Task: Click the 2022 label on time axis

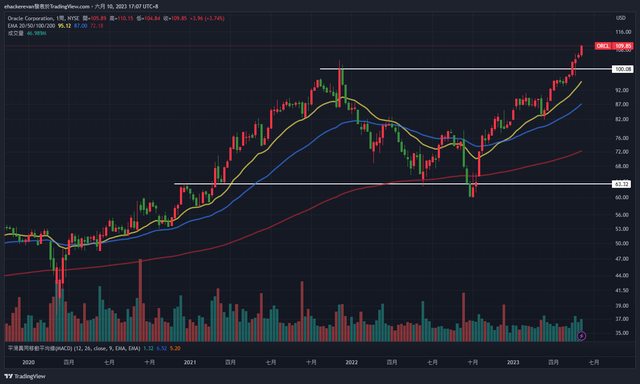Action: click(351, 362)
